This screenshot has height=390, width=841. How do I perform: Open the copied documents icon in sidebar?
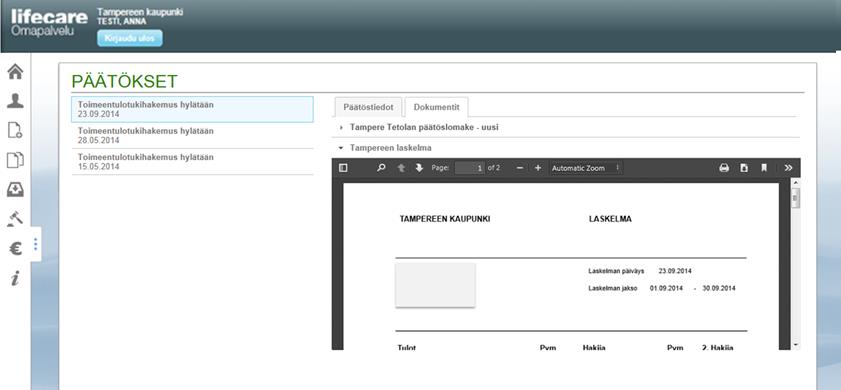(15, 160)
